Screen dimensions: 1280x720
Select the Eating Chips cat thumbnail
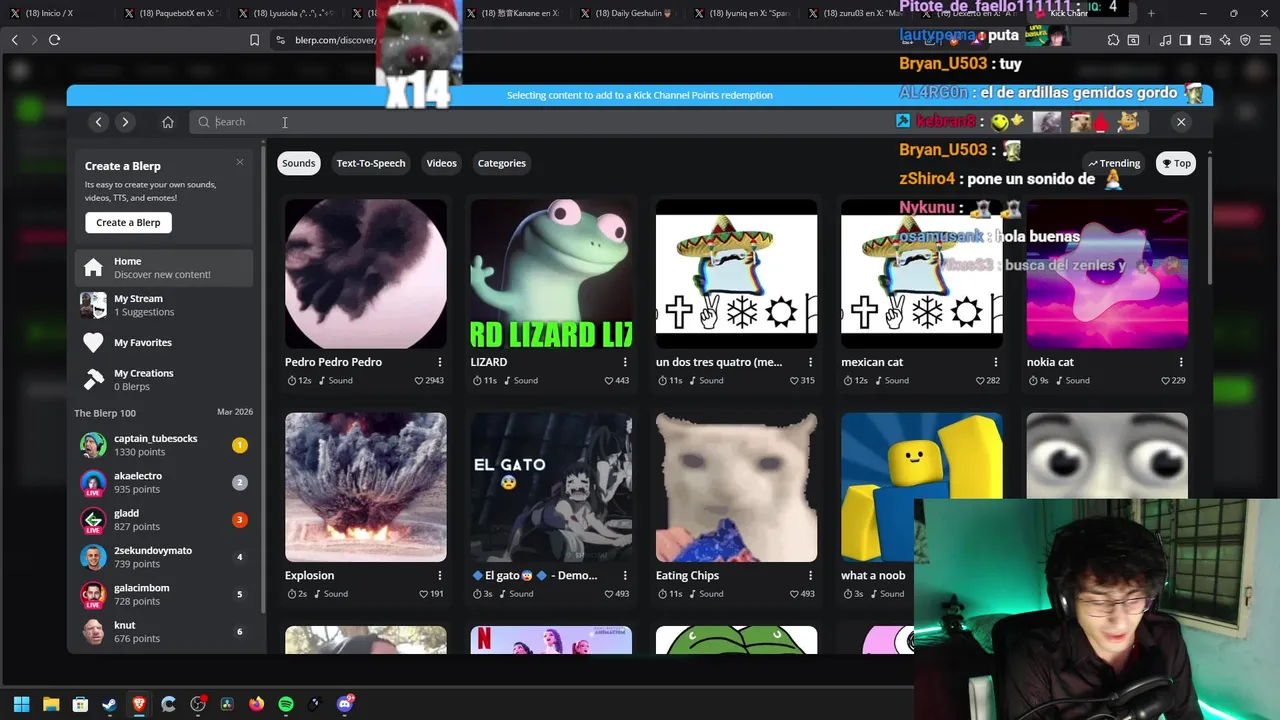pos(736,487)
